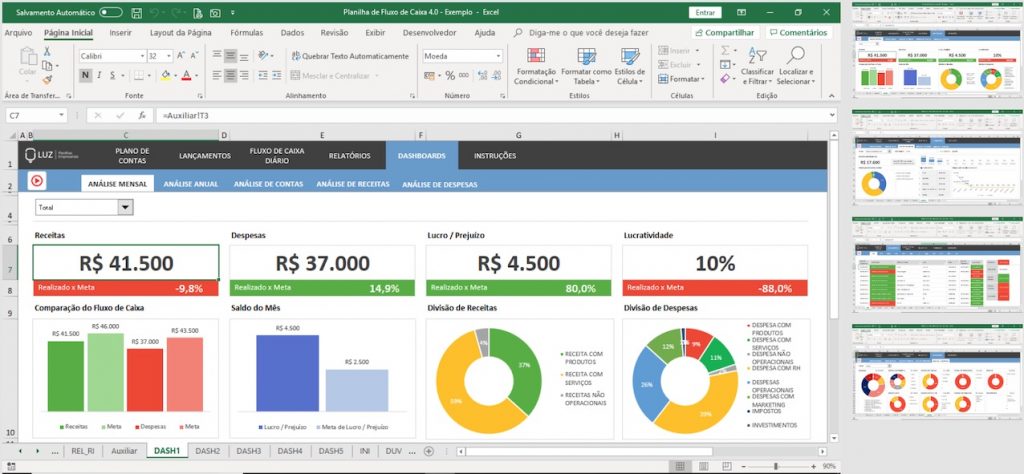Click the decrease indent icon

[x=263, y=75]
